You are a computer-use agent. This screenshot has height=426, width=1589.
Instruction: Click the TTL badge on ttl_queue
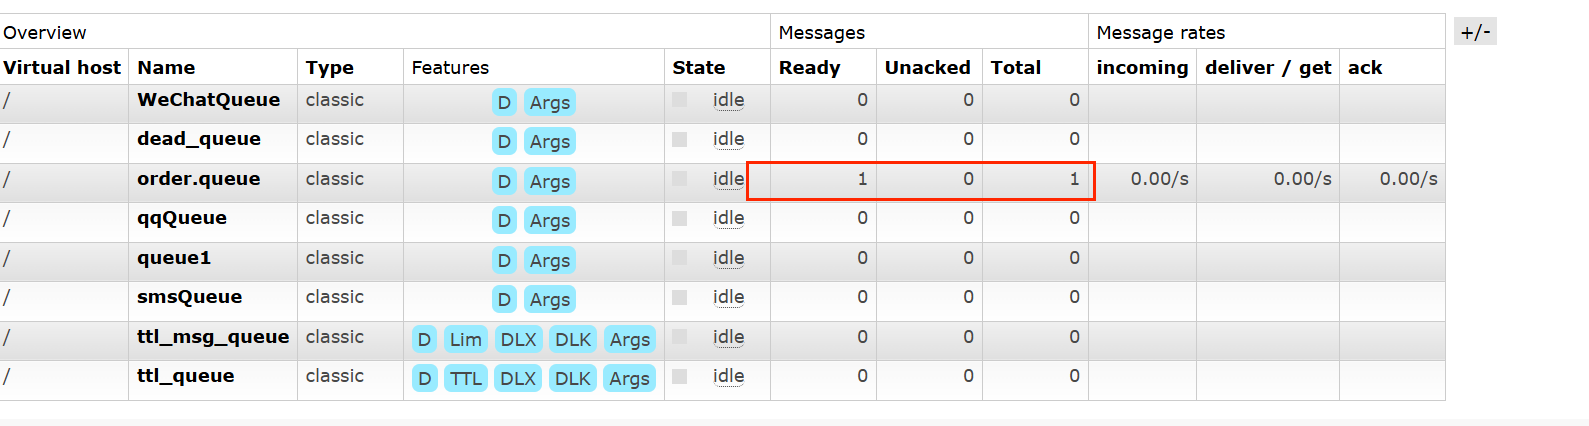pos(466,379)
